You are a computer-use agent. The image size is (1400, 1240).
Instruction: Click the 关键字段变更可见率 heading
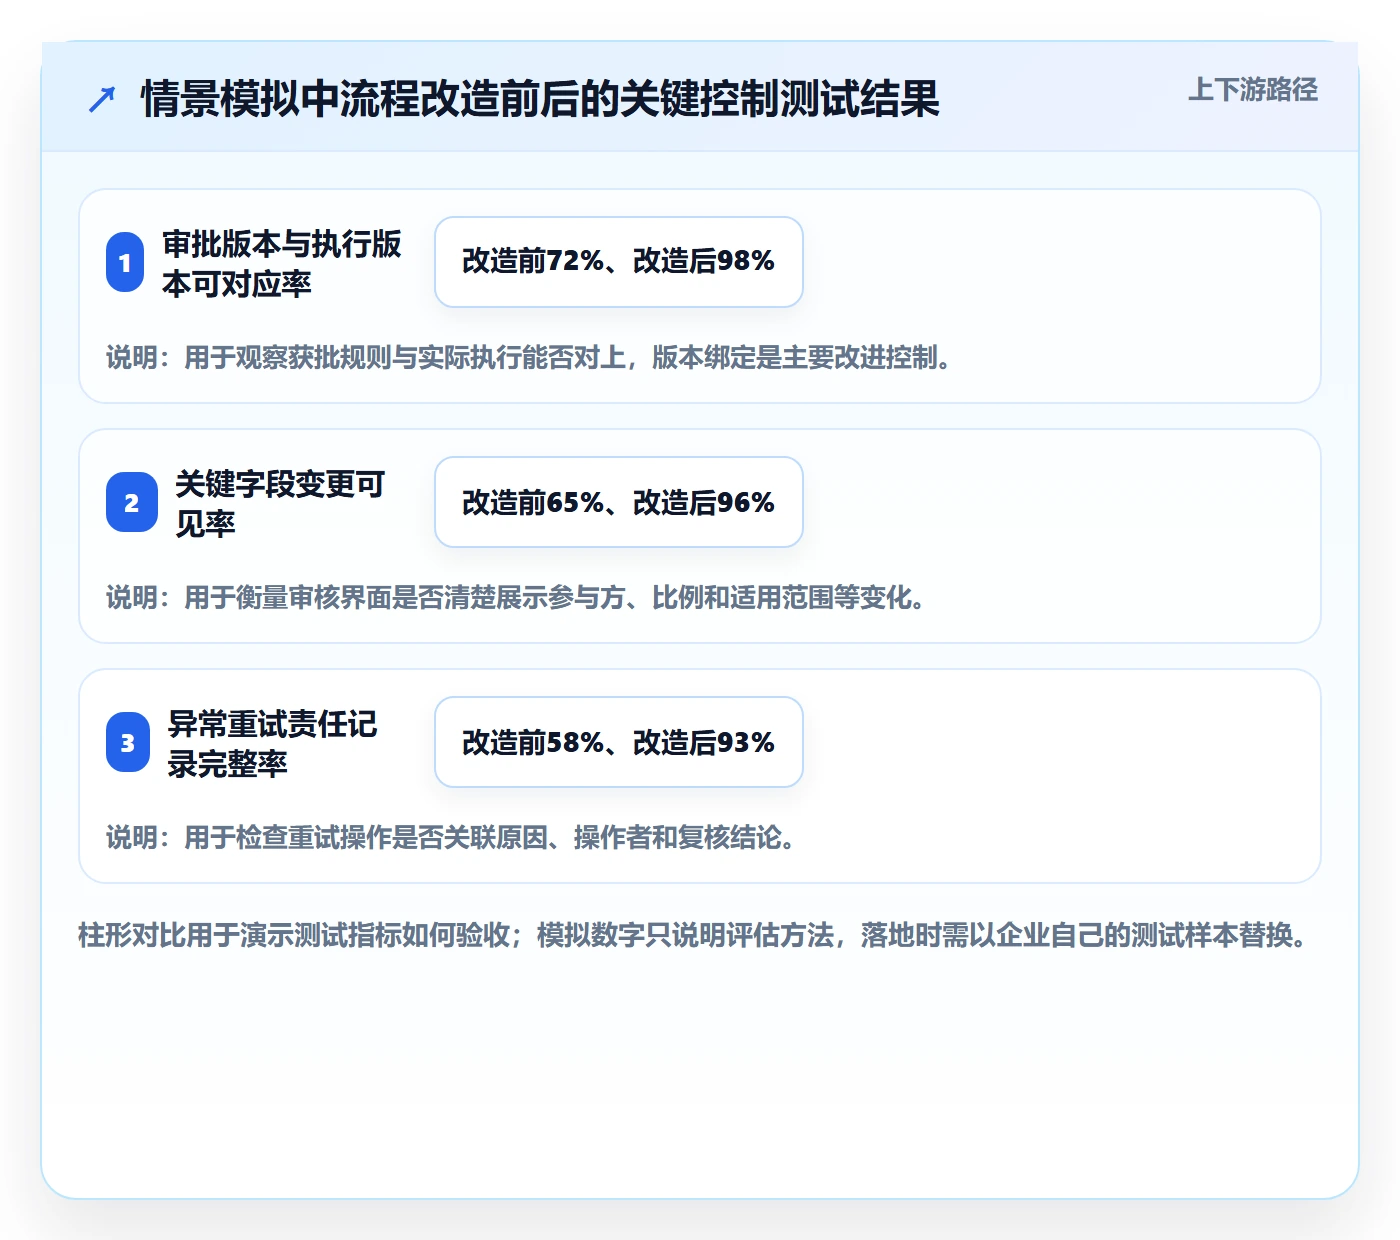click(x=280, y=503)
